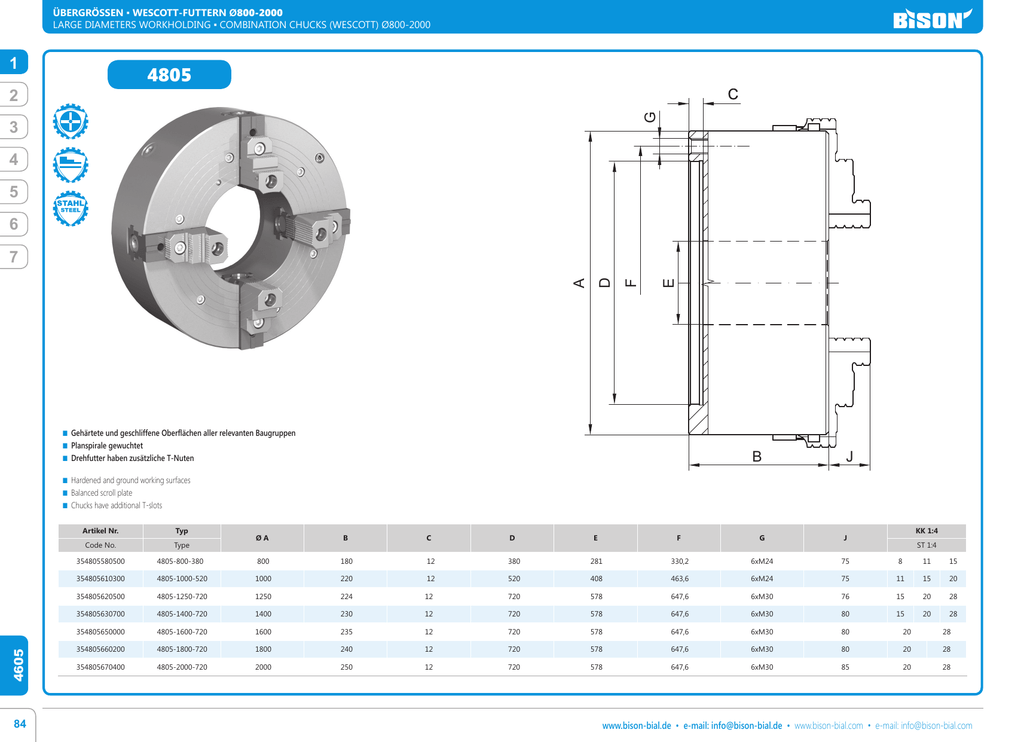This screenshot has height=742, width=1024.
Task: Click the blue 4805 model badge
Action: (169, 75)
